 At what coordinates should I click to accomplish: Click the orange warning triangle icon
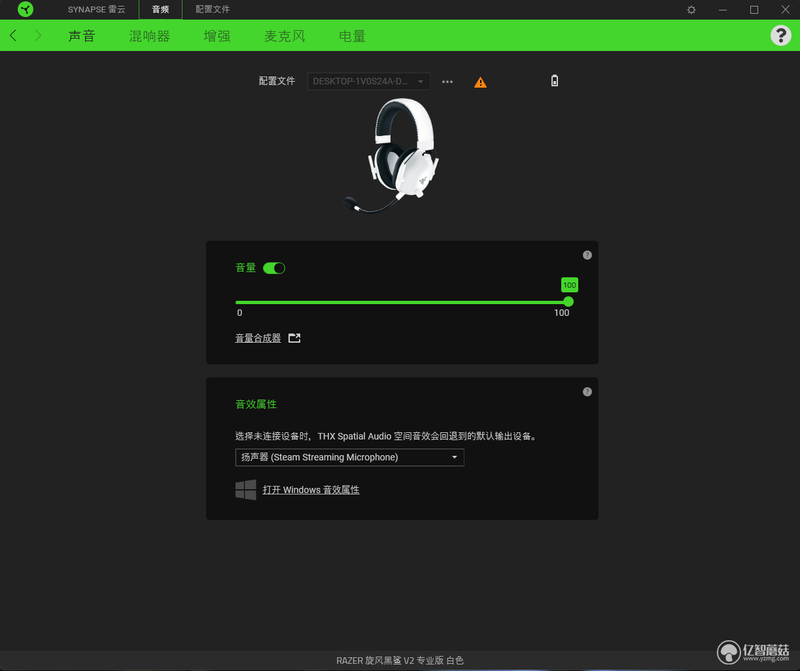click(x=480, y=82)
